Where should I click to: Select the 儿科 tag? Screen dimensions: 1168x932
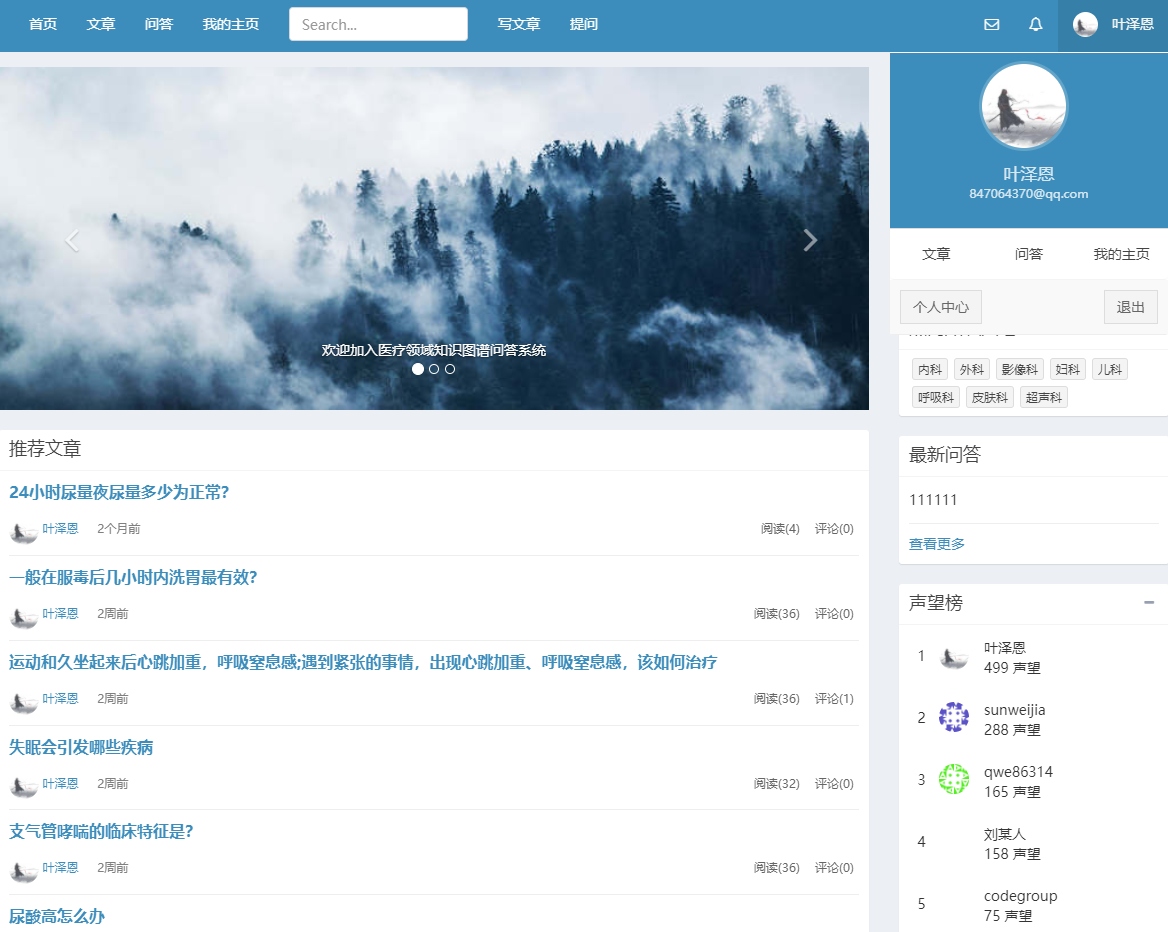coord(1109,370)
